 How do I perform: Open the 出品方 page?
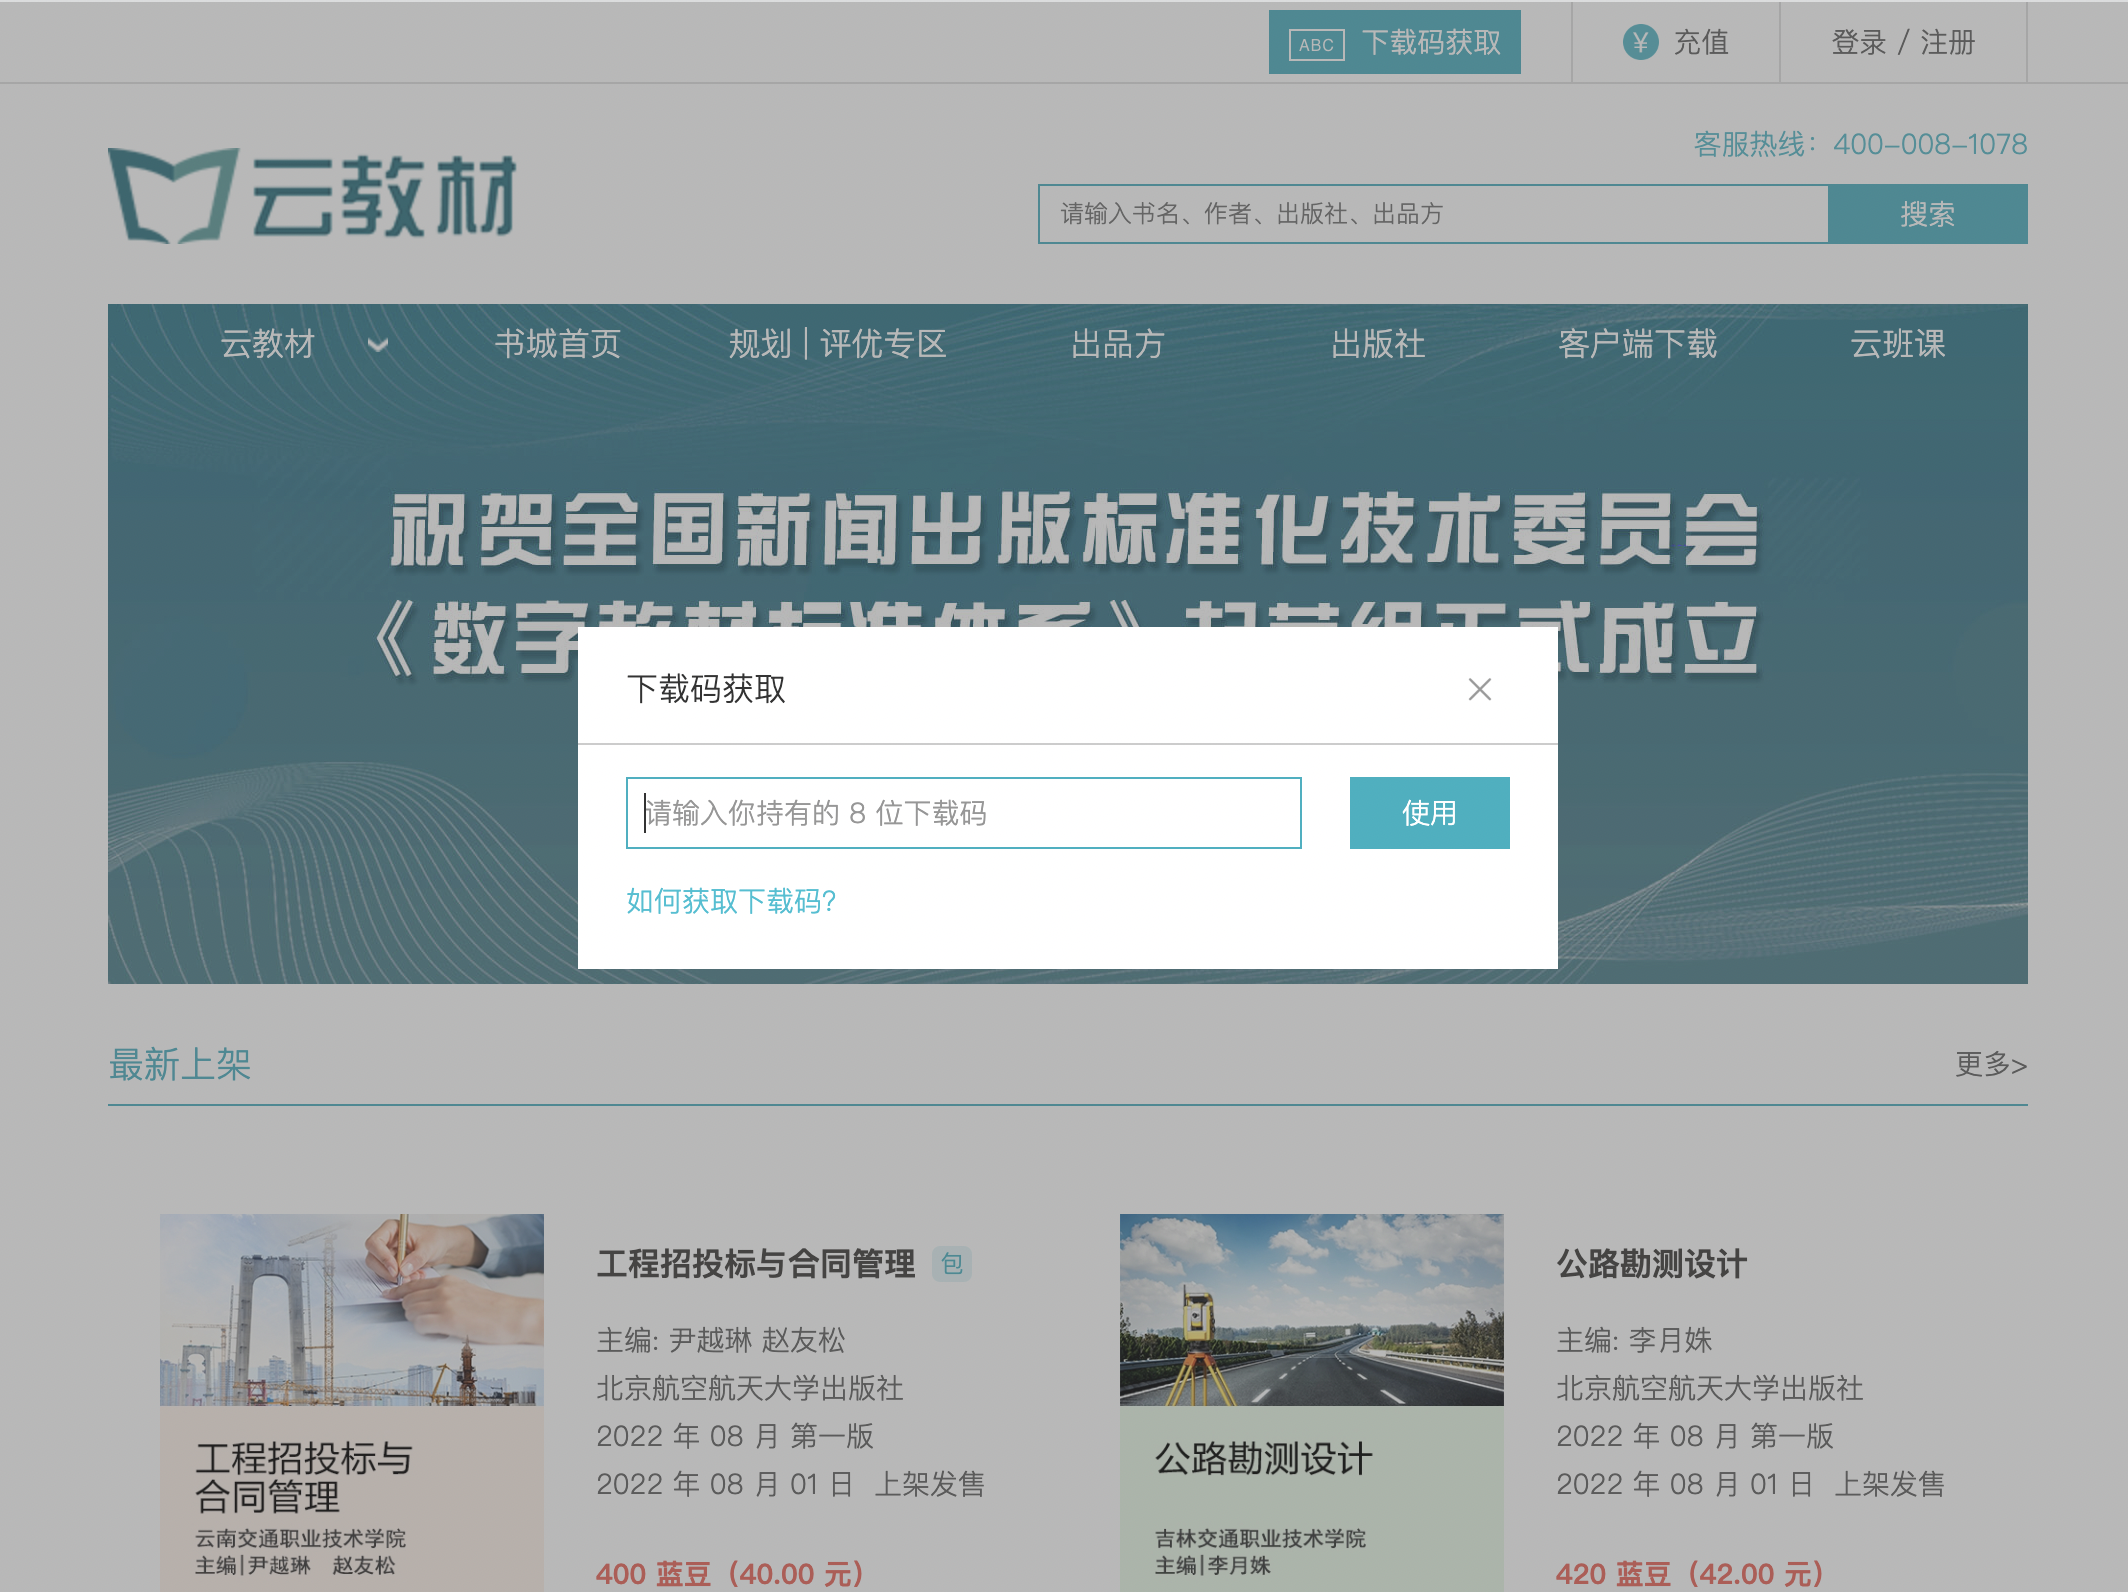[1118, 344]
